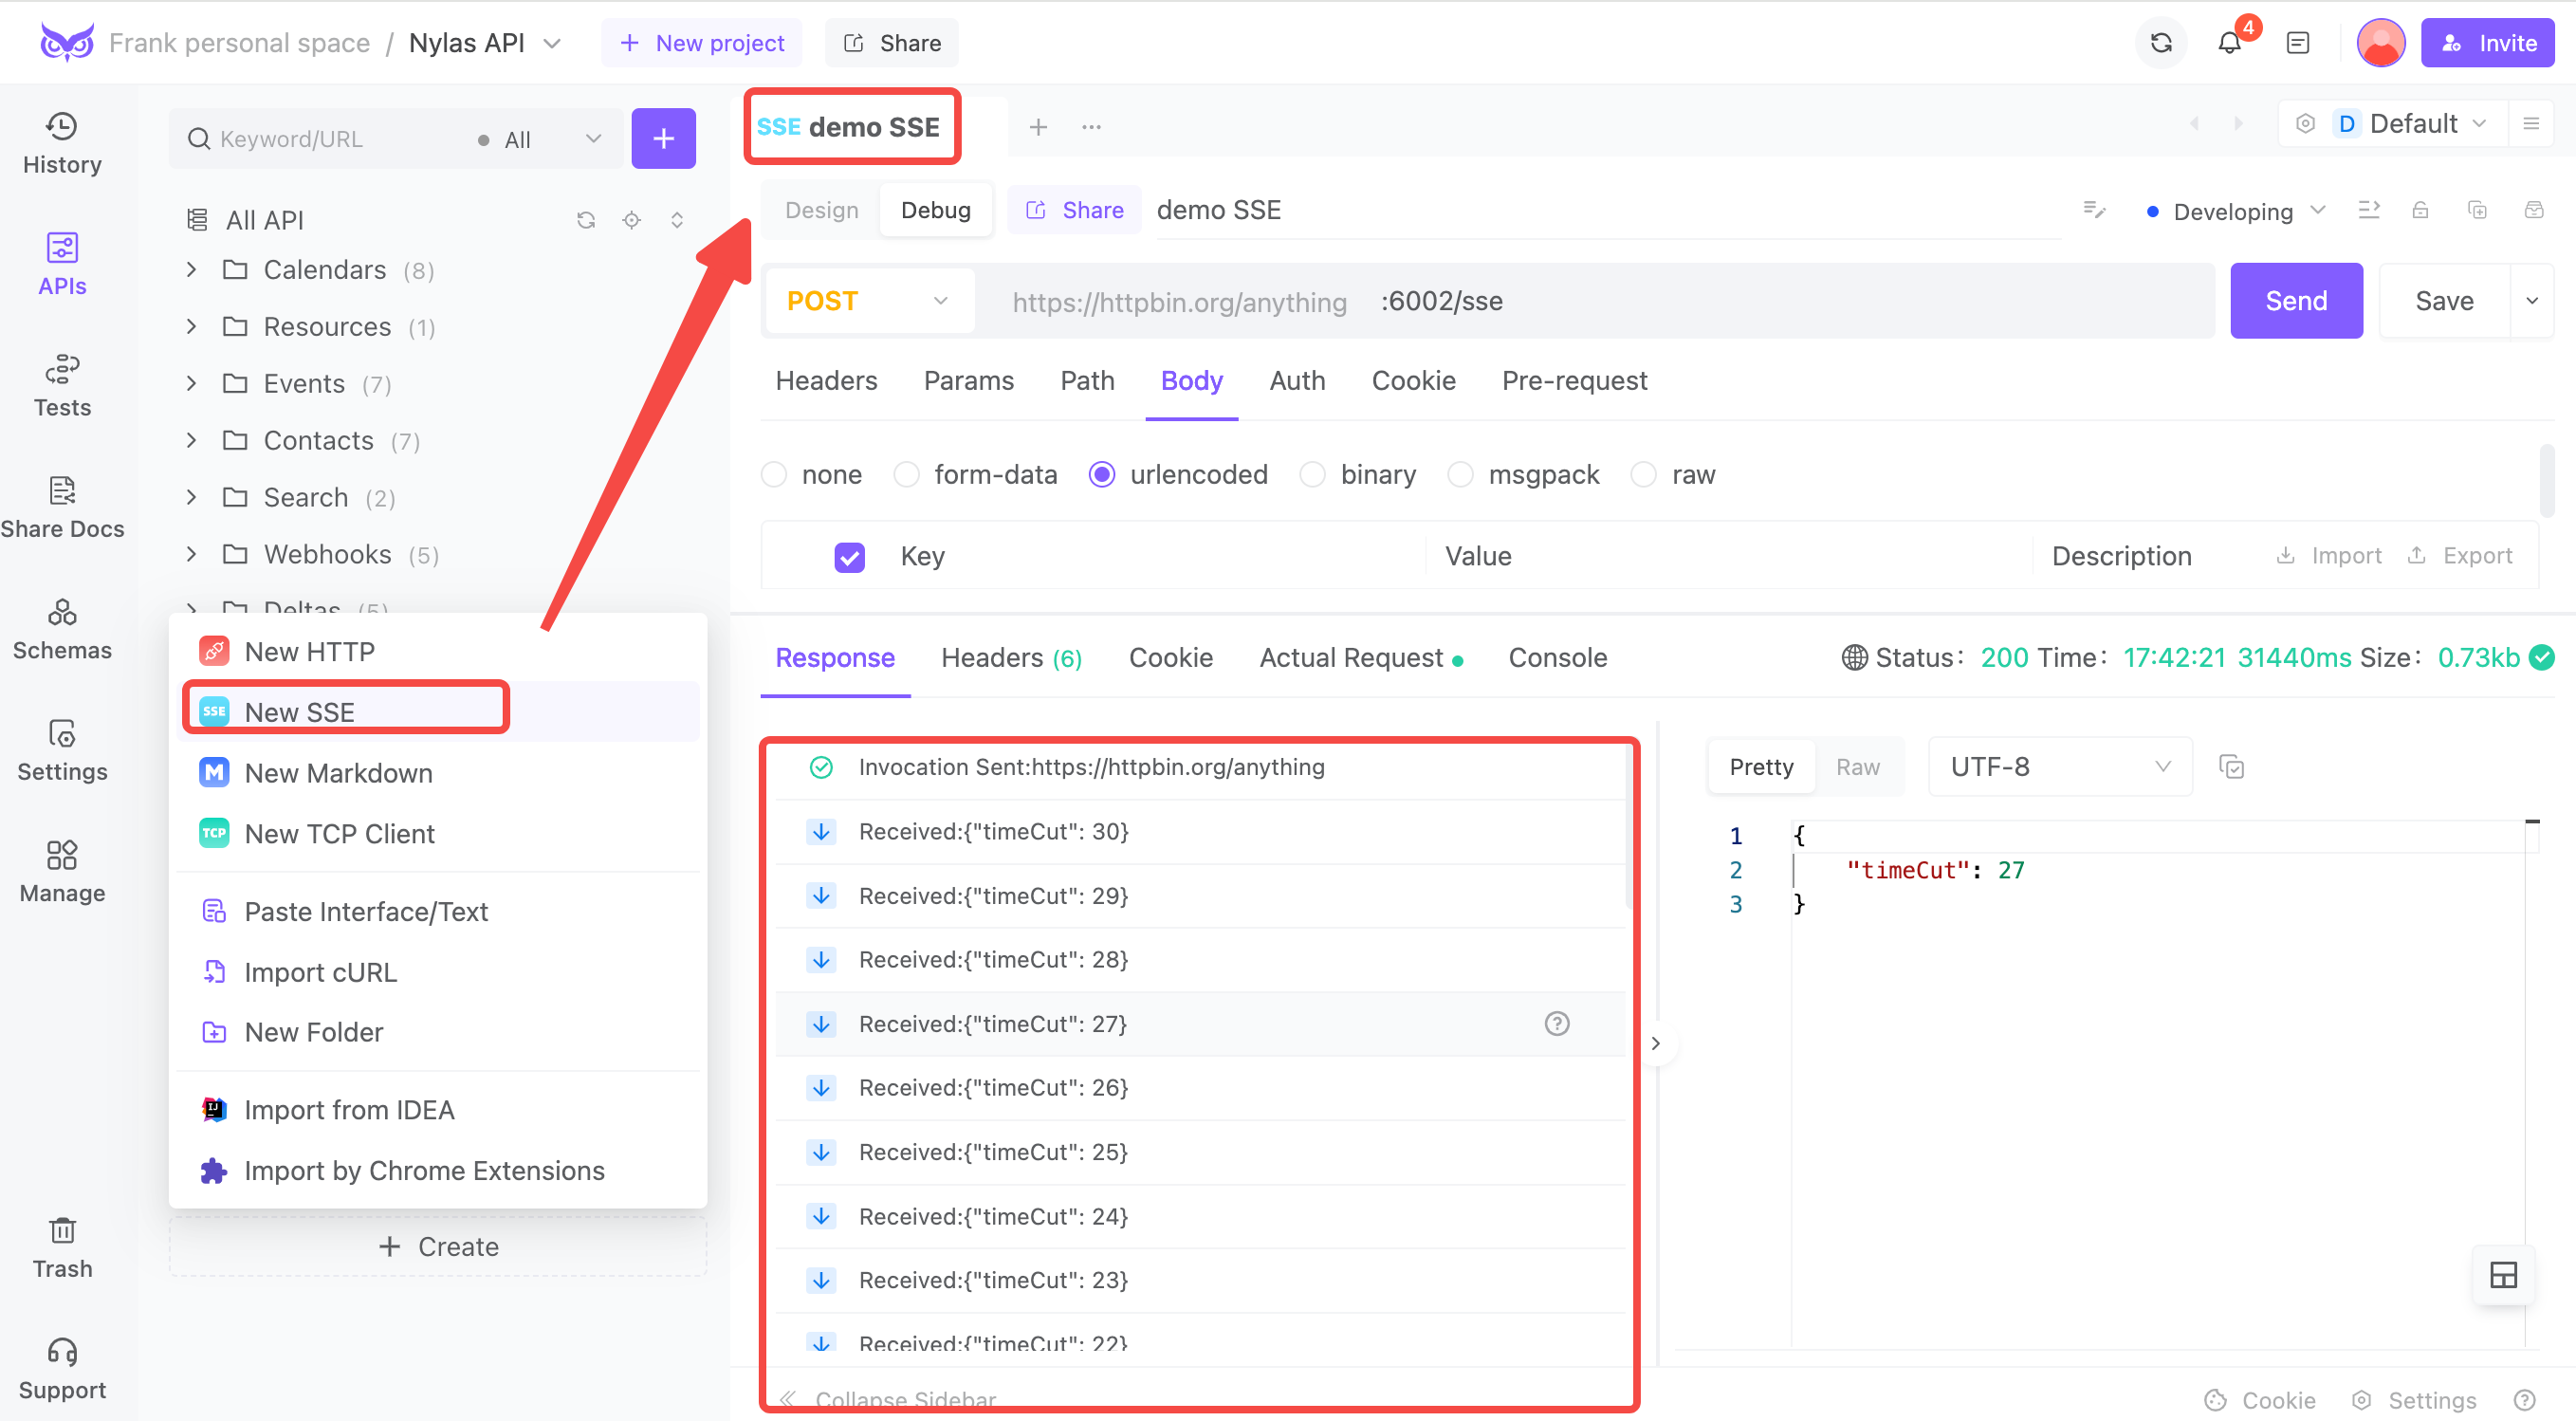Click the Manage panel icon
Viewport: 2576px width, 1421px height.
point(60,858)
